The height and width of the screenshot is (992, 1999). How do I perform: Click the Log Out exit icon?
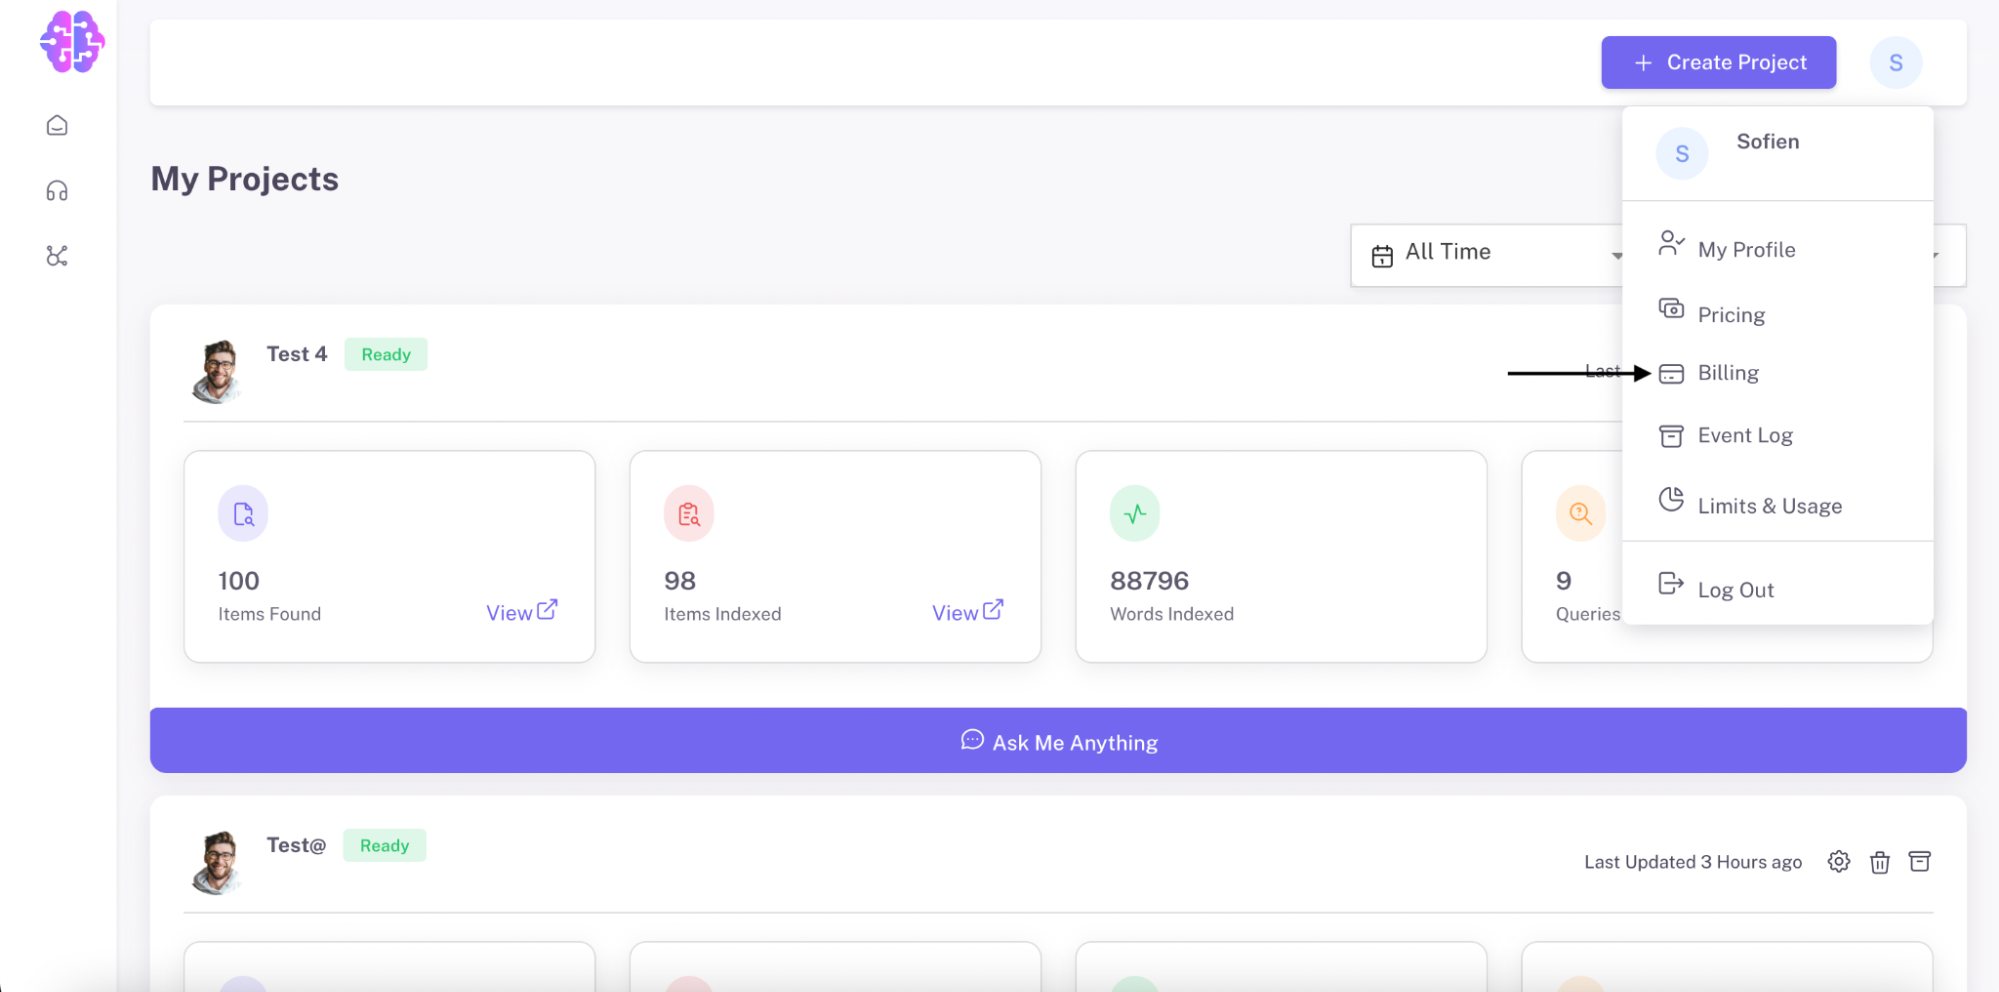[1671, 583]
